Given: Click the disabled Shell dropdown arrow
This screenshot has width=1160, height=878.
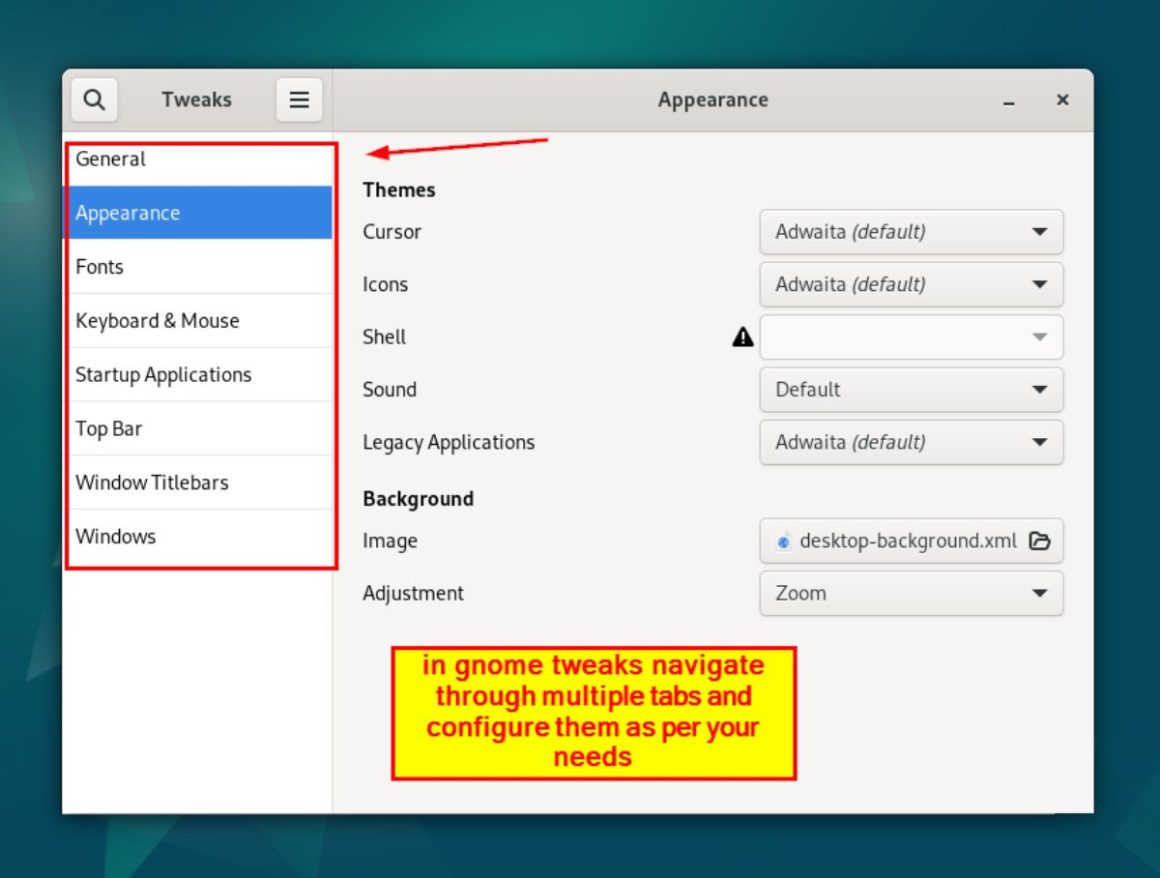Looking at the screenshot, I should (1038, 337).
